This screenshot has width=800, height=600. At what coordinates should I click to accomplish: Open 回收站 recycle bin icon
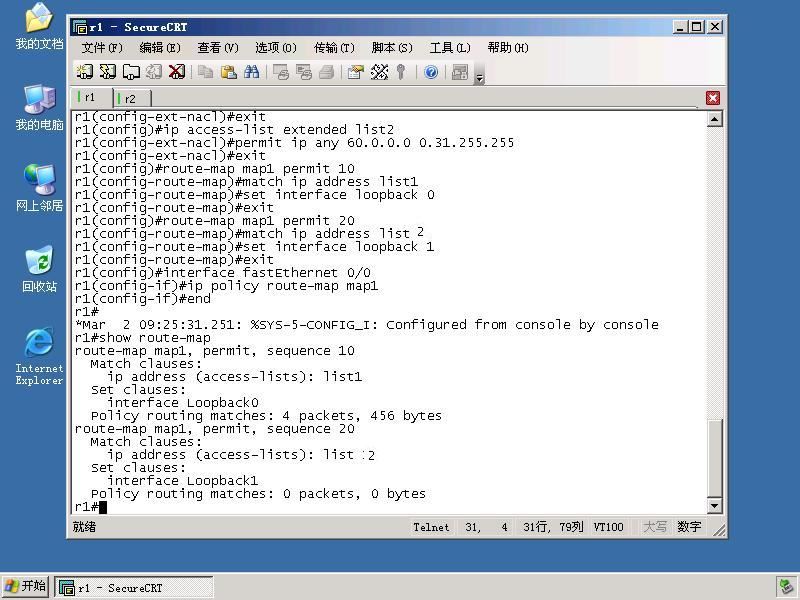pos(39,269)
